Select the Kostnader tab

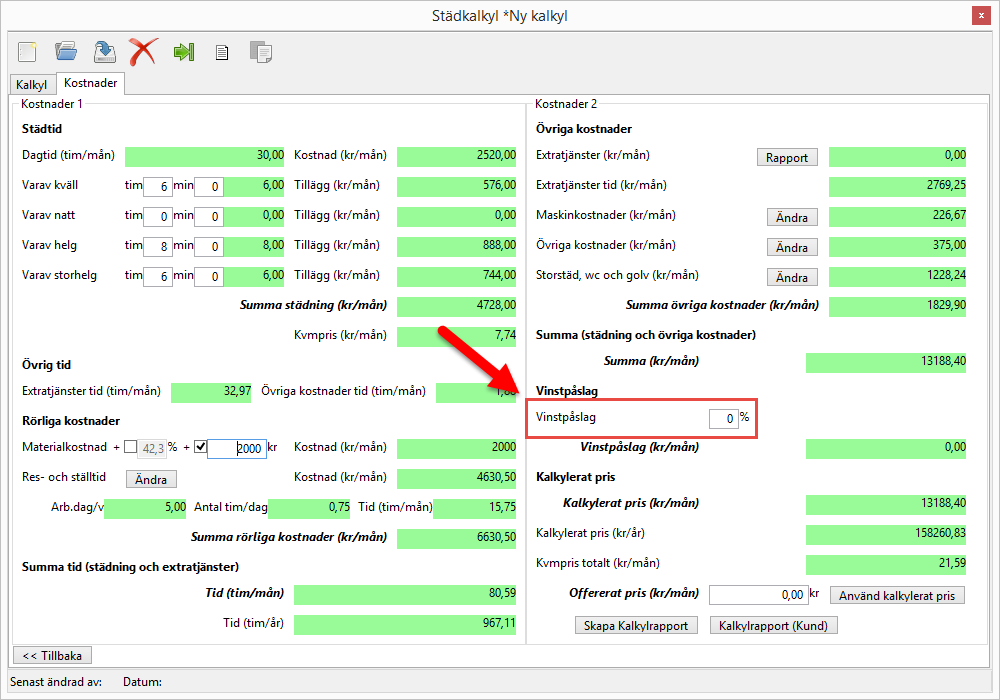pos(90,84)
